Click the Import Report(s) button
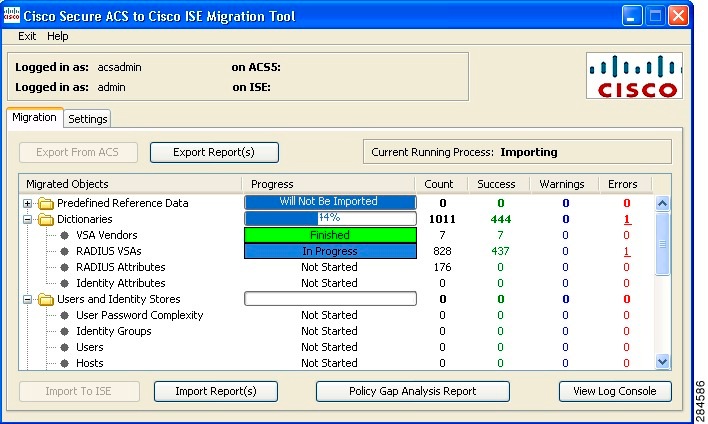 pos(216,391)
